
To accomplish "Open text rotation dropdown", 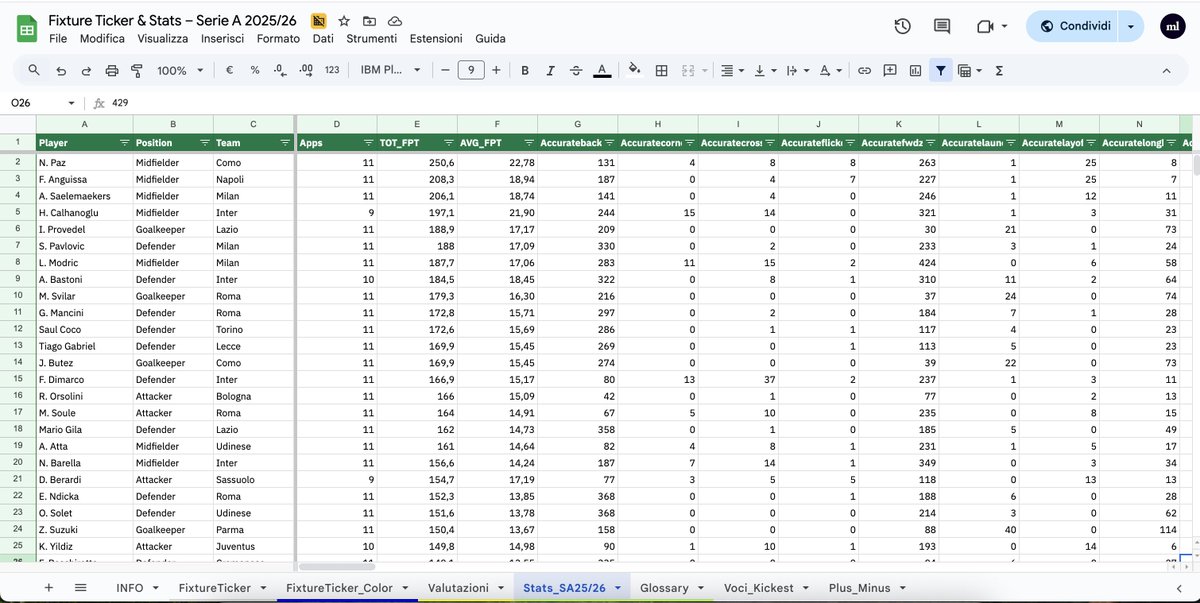I will 830,70.
